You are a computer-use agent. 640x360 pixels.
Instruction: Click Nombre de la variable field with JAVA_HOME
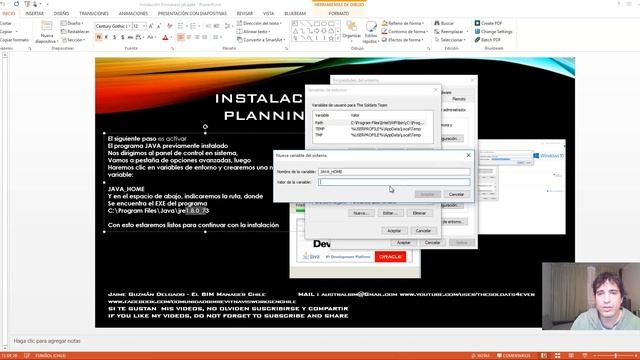[x=394, y=172]
